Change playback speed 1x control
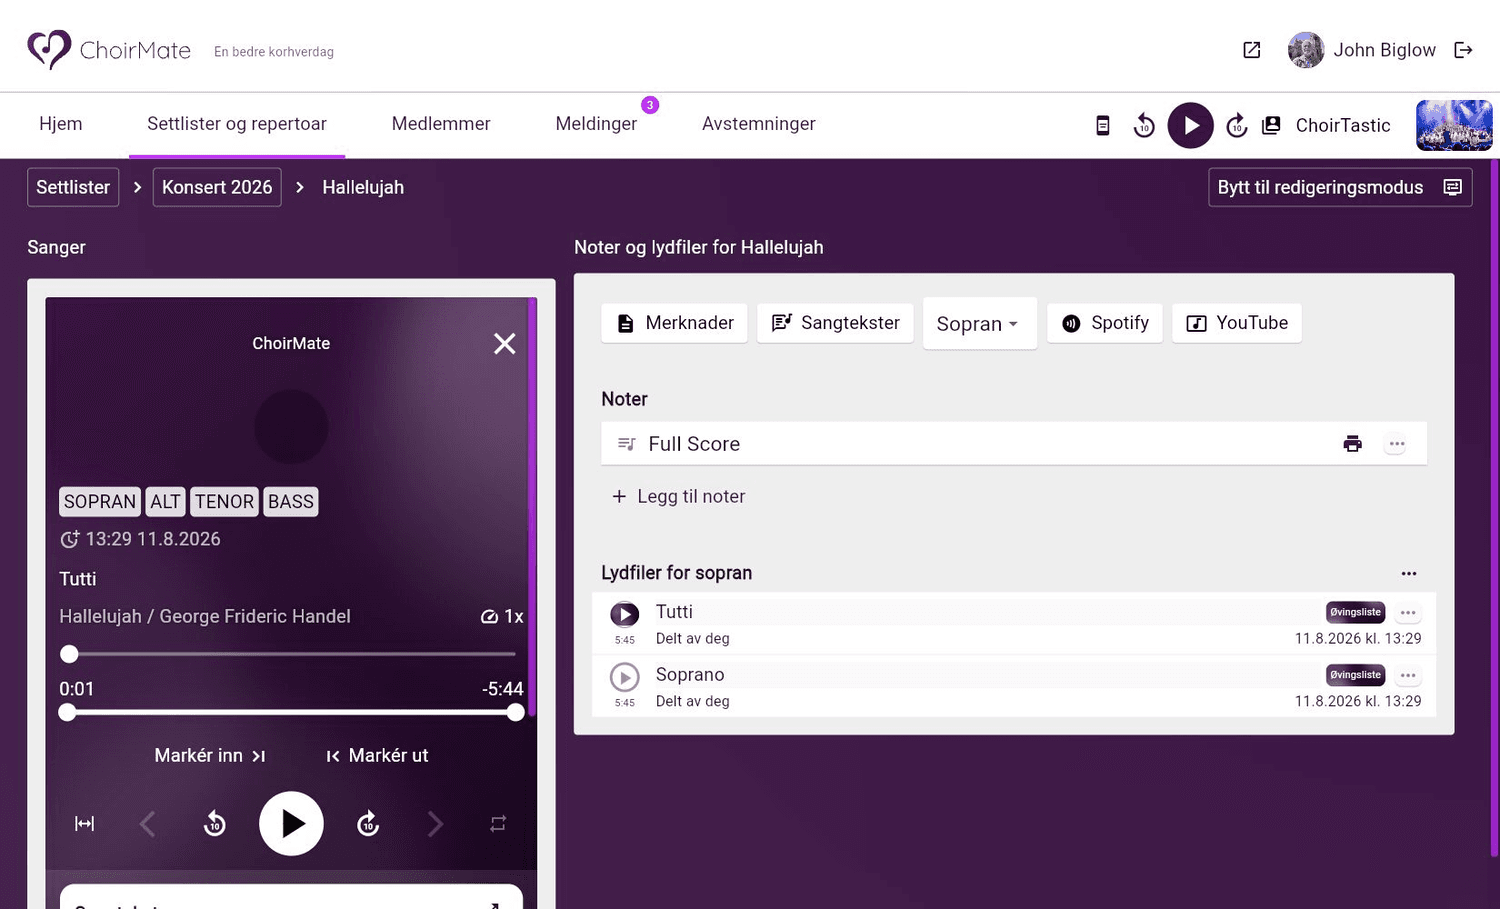Viewport: 1500px width, 909px height. pos(502,617)
